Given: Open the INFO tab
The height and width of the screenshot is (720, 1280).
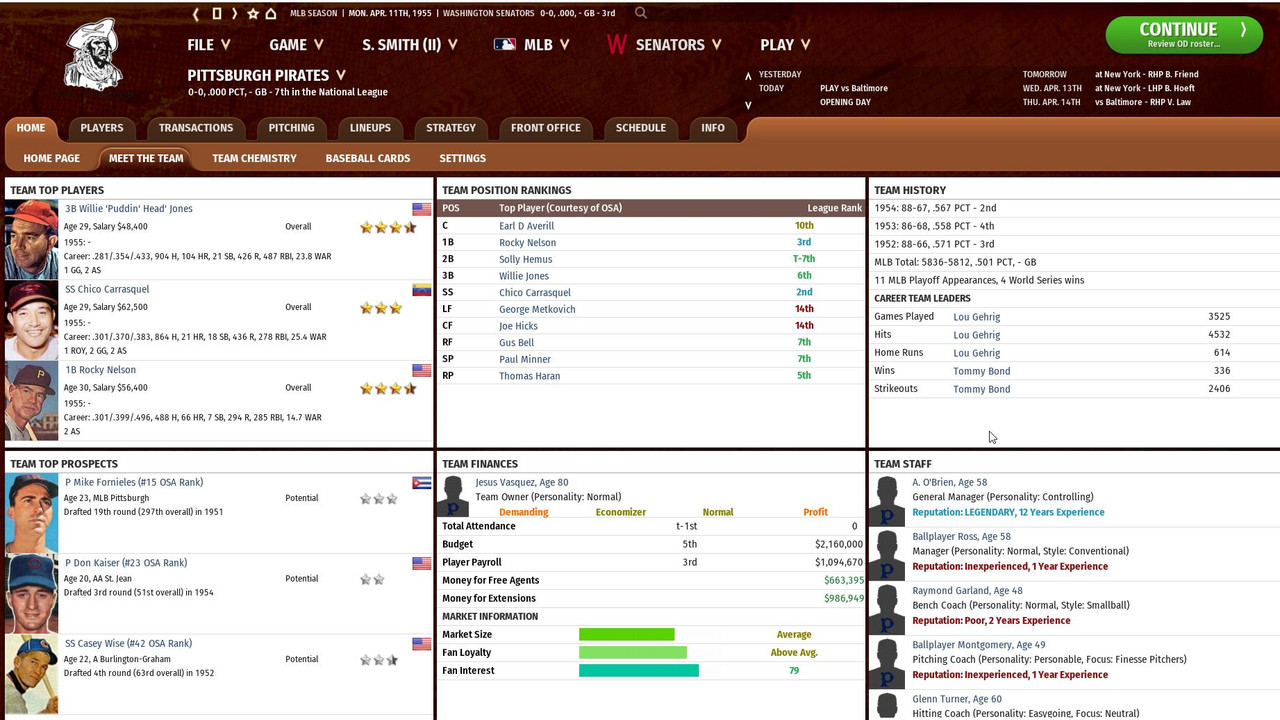Looking at the screenshot, I should 713,128.
